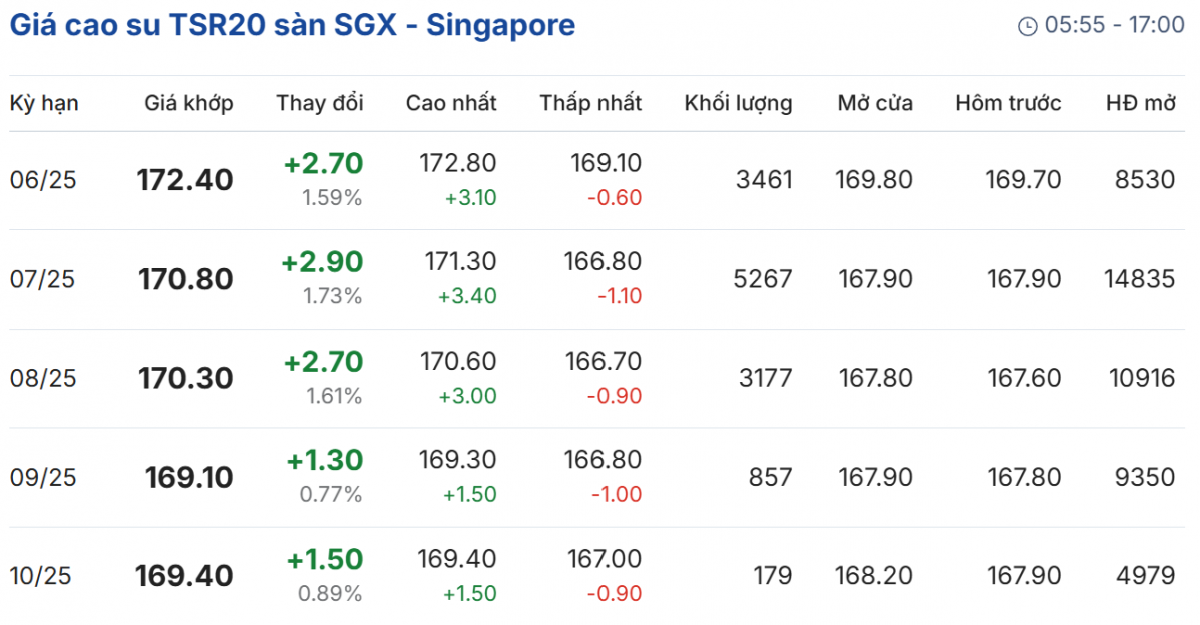Click the +2.90 change value
Viewport: 1200px width, 625px height.
(x=322, y=262)
